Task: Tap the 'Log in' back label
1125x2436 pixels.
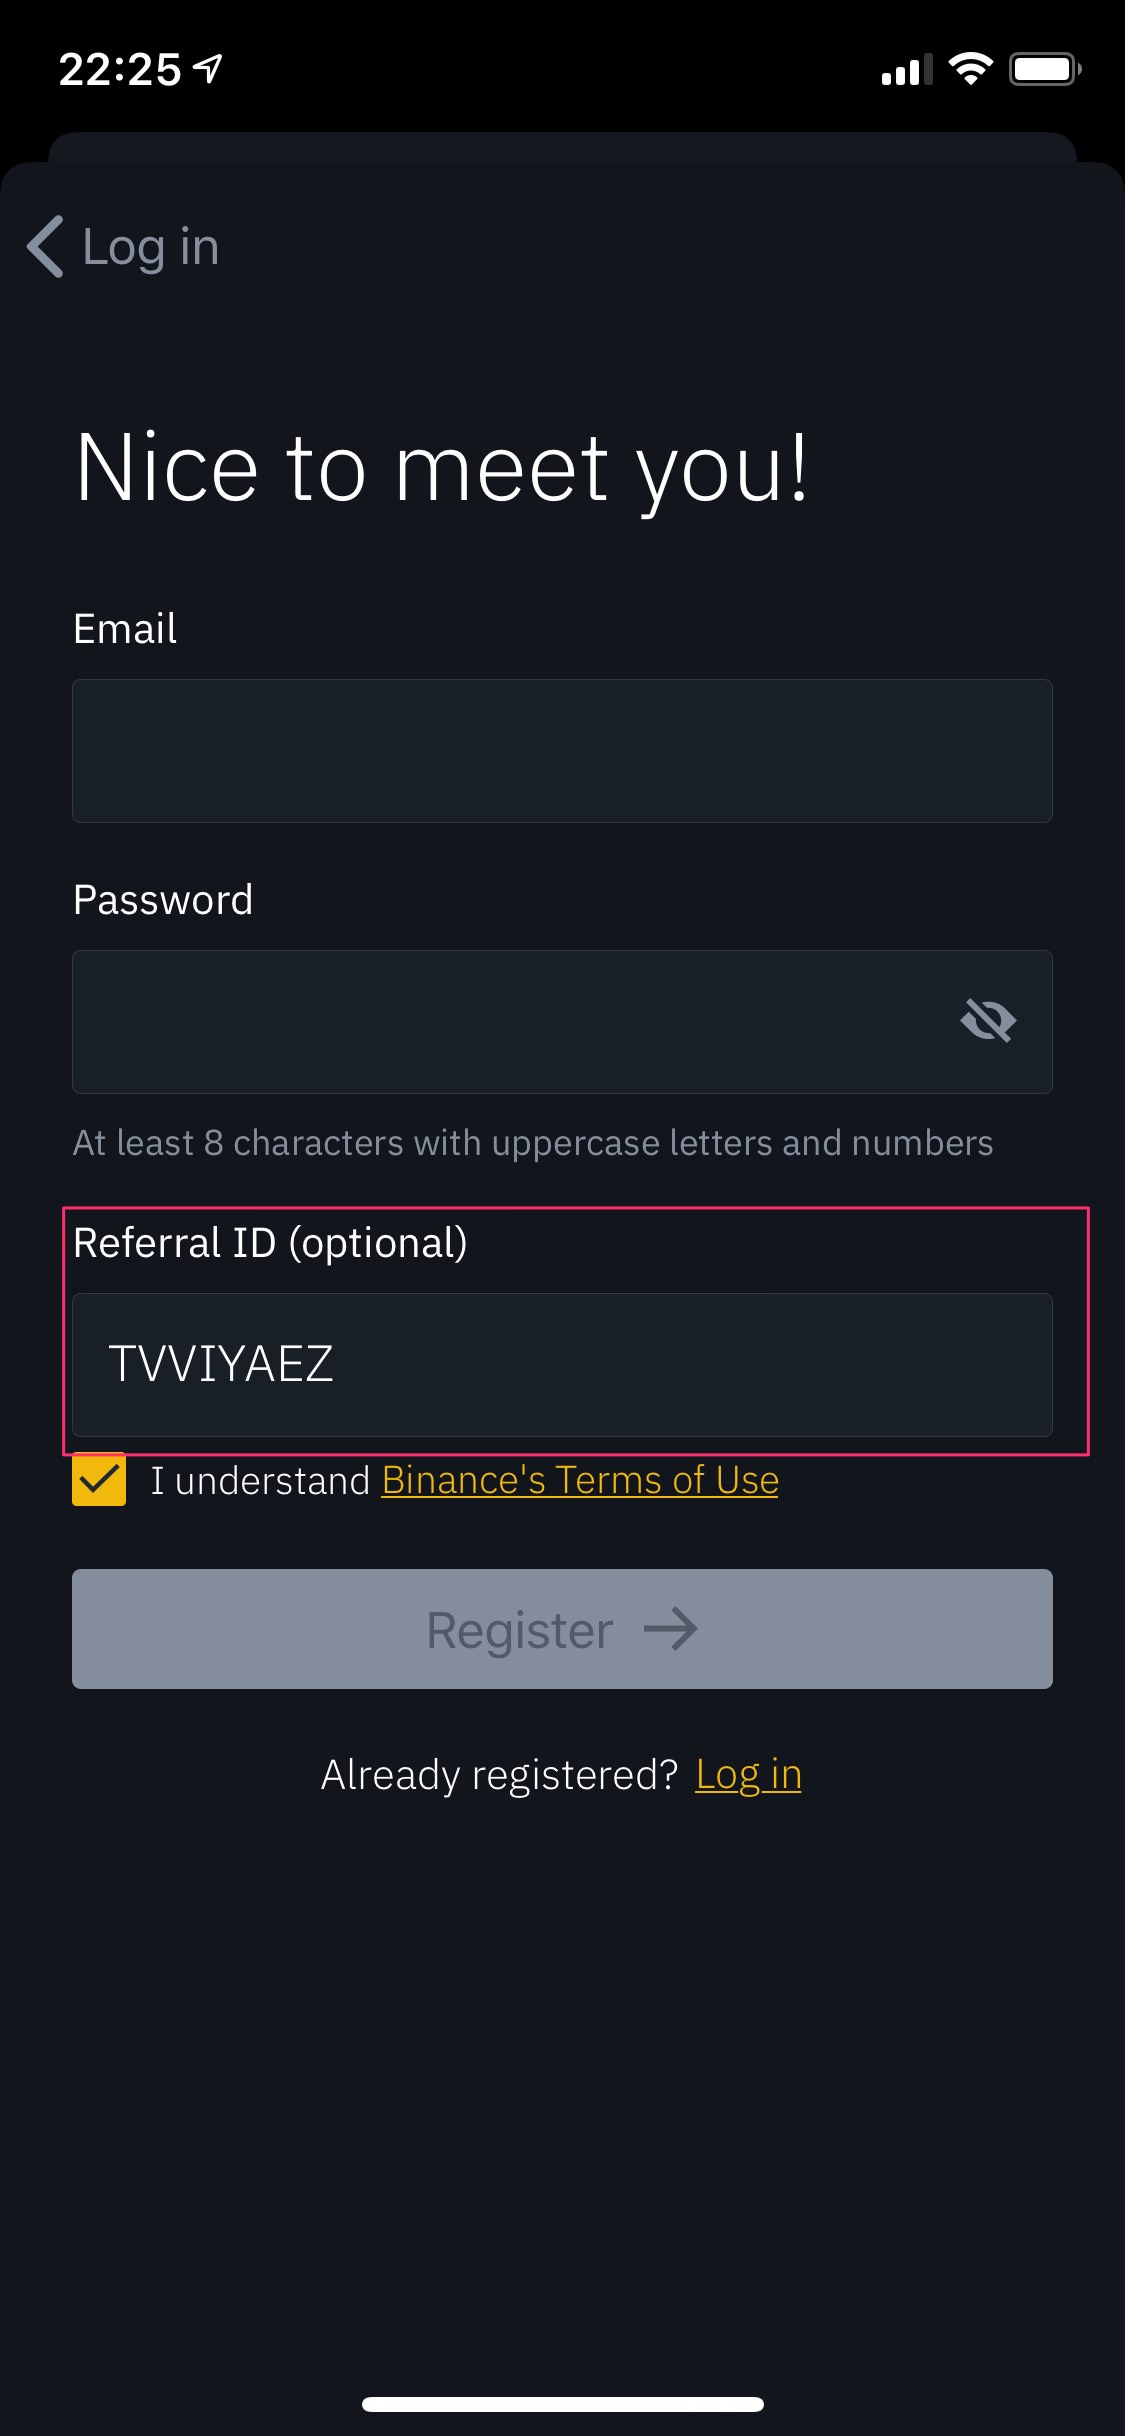Action: [x=150, y=247]
